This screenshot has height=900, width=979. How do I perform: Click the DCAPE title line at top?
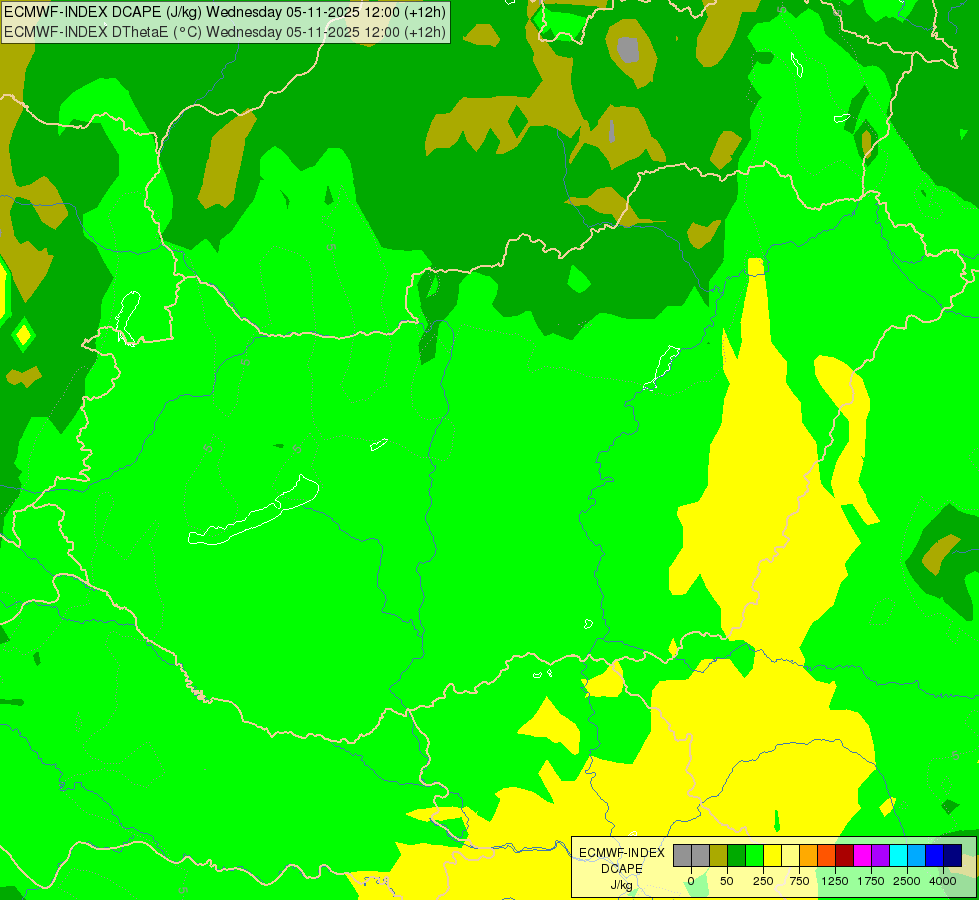click(225, 12)
